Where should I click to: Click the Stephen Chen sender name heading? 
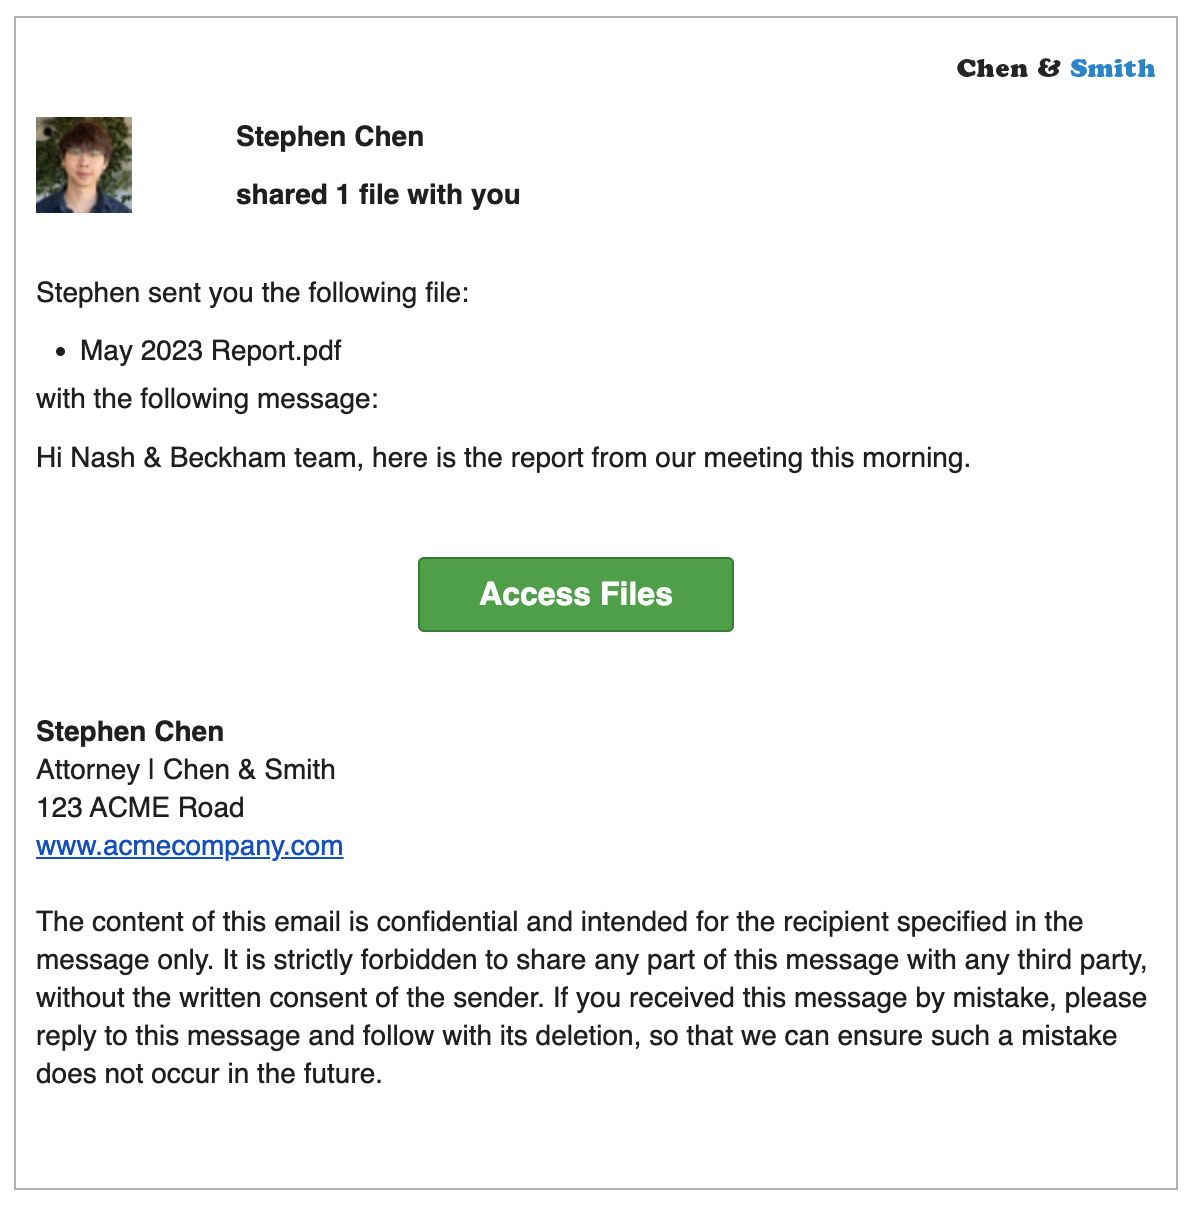(330, 136)
